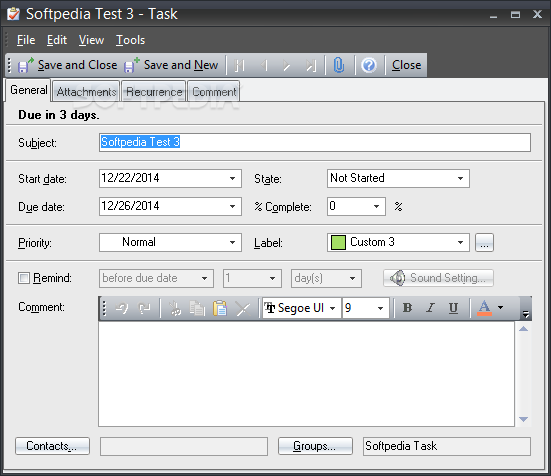Click the Delete X icon in comment toolbar
Screen dimensions: 551x476
(x=243, y=308)
